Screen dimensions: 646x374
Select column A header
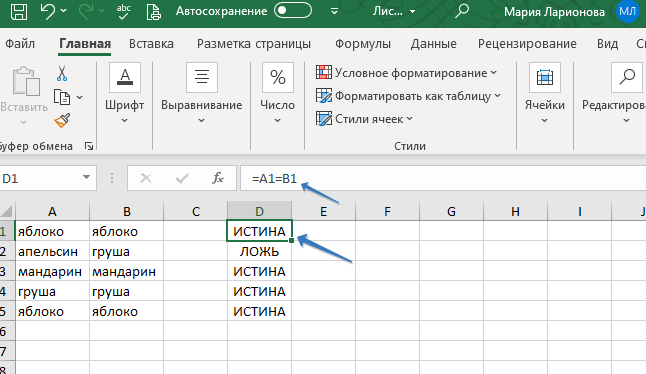click(x=52, y=211)
